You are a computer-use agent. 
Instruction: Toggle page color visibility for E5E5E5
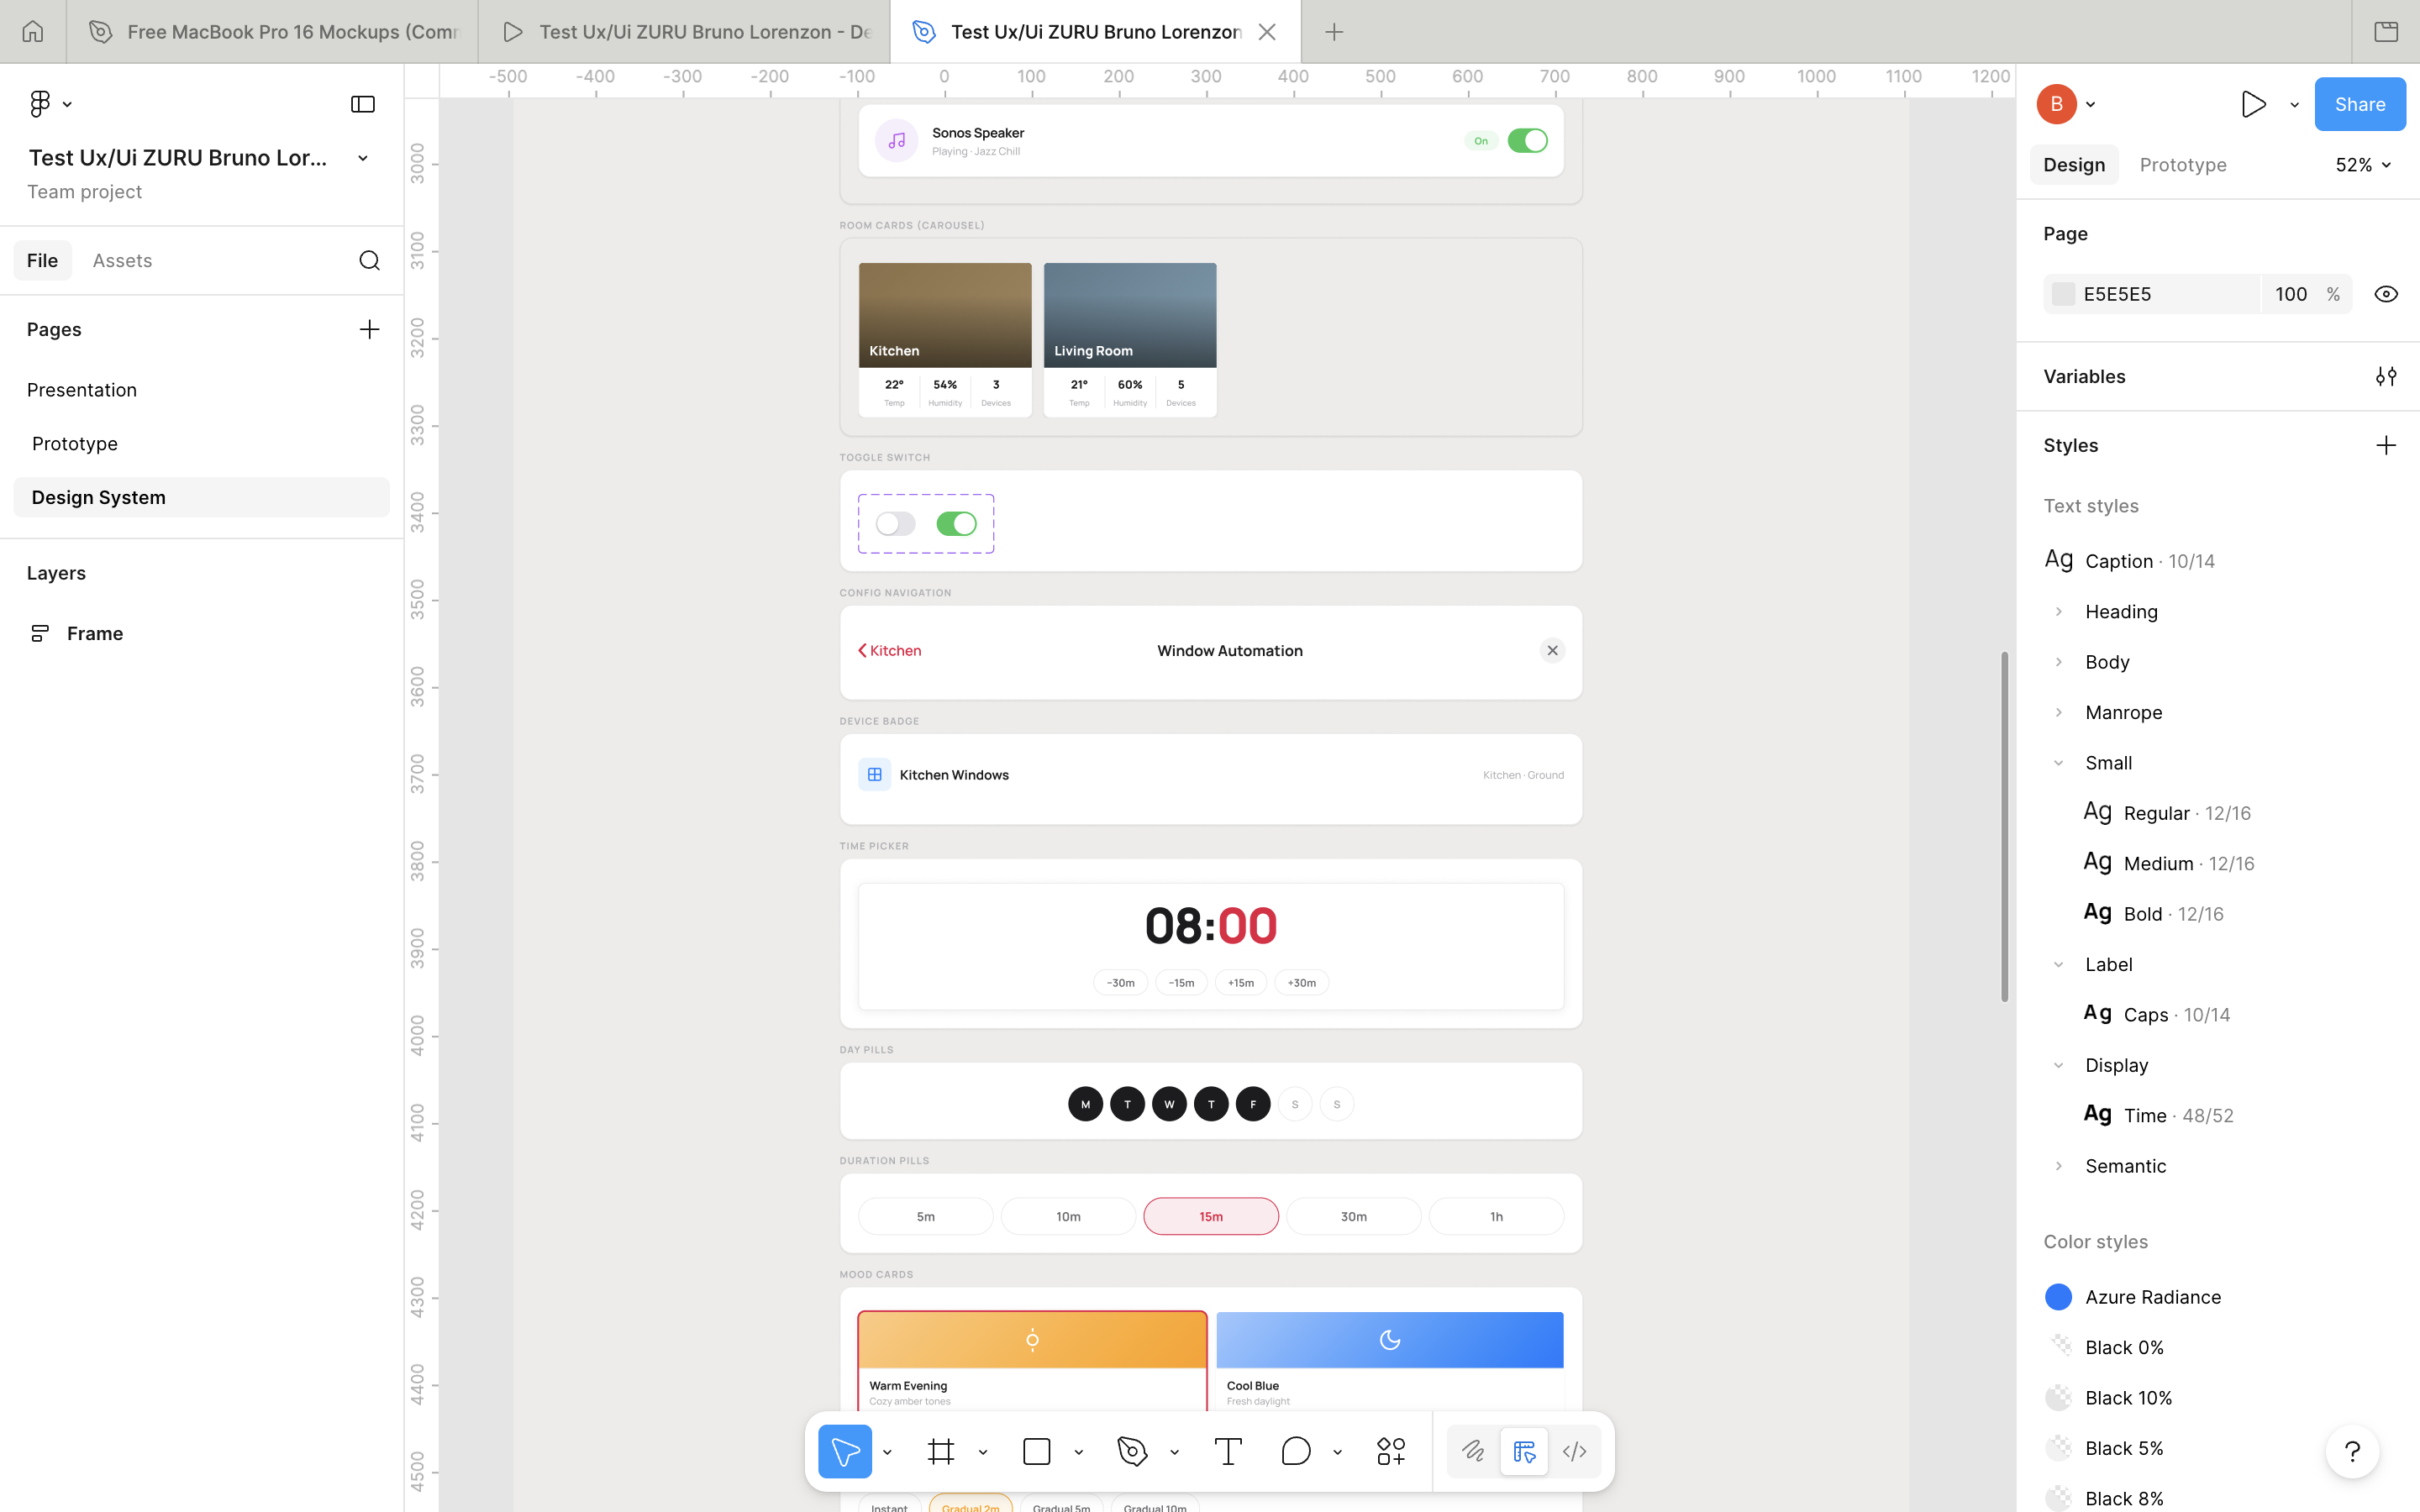pyautogui.click(x=2387, y=293)
